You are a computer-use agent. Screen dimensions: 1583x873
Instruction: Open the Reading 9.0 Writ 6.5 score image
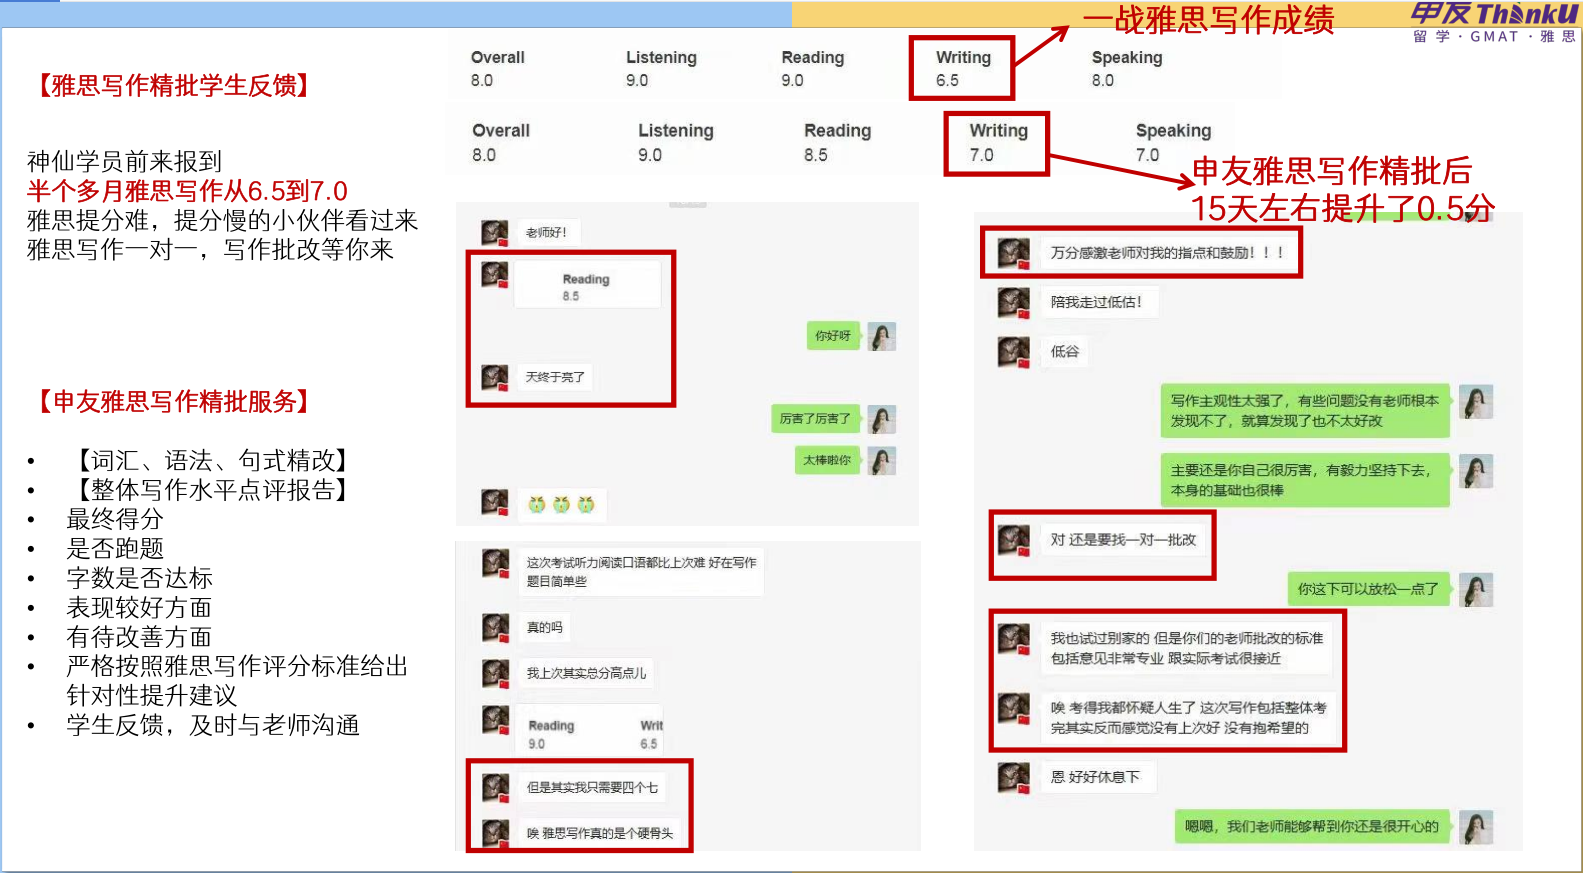(x=592, y=732)
